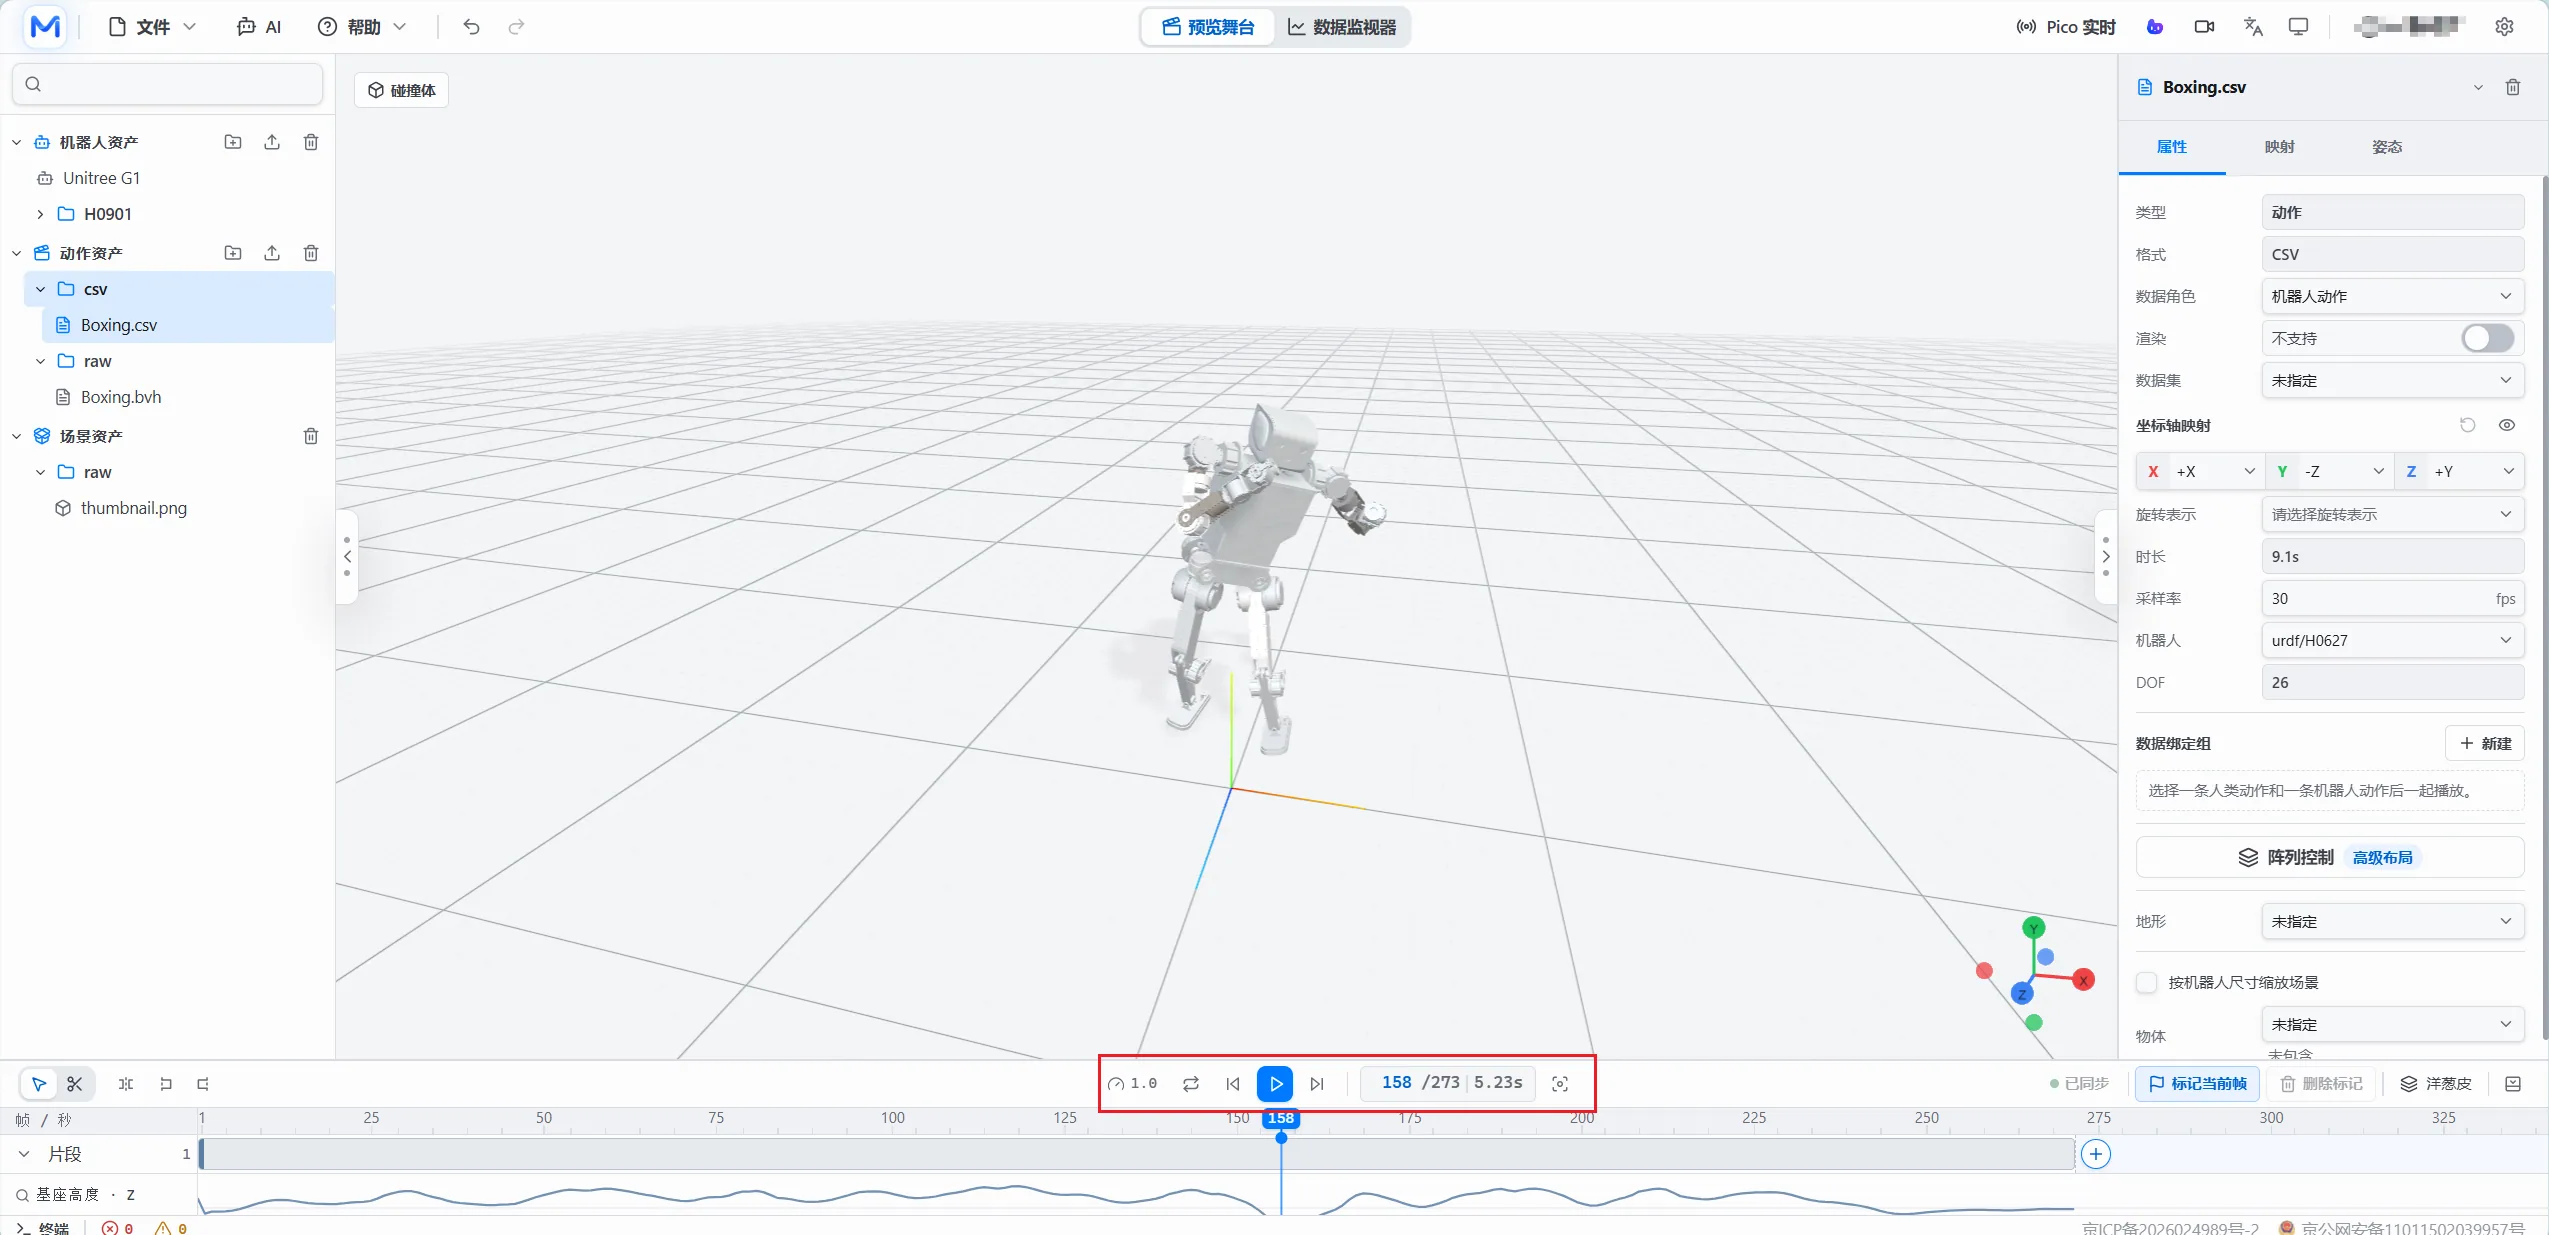This screenshot has width=2549, height=1235.
Task: Switch to 姿态 tab
Action: click(x=2387, y=147)
